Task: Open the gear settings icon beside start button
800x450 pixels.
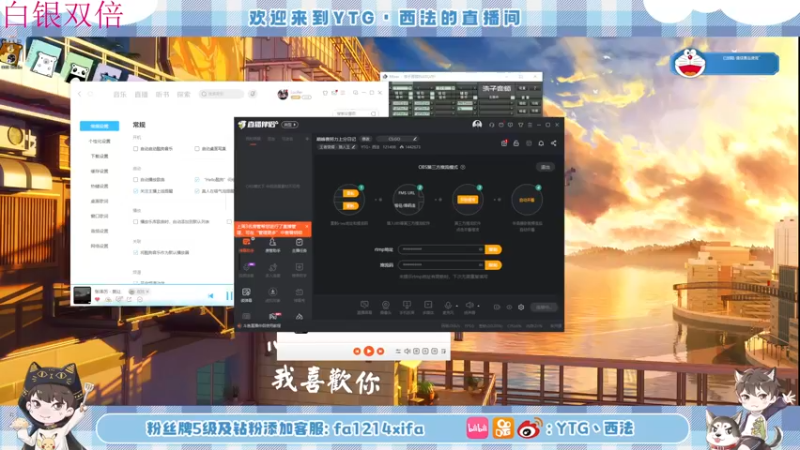Action: [x=521, y=307]
